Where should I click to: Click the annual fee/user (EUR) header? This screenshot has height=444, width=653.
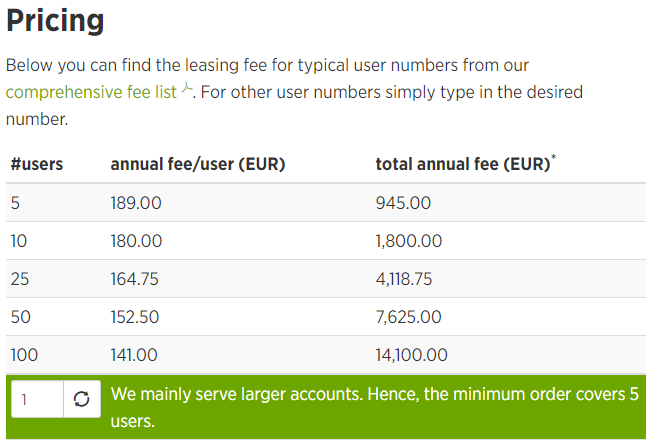(198, 164)
